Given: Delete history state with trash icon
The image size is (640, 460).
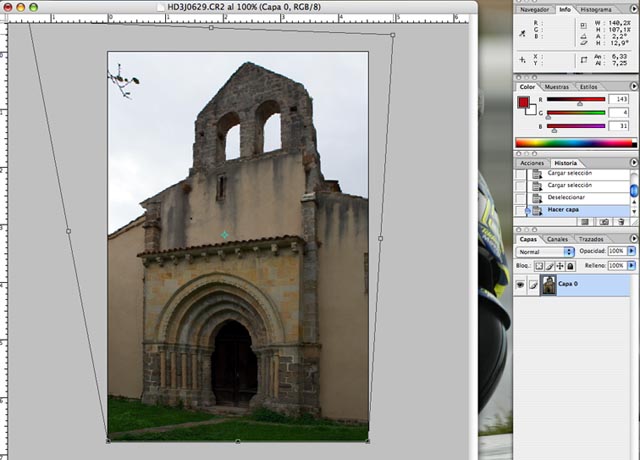Looking at the screenshot, I should click(x=622, y=222).
